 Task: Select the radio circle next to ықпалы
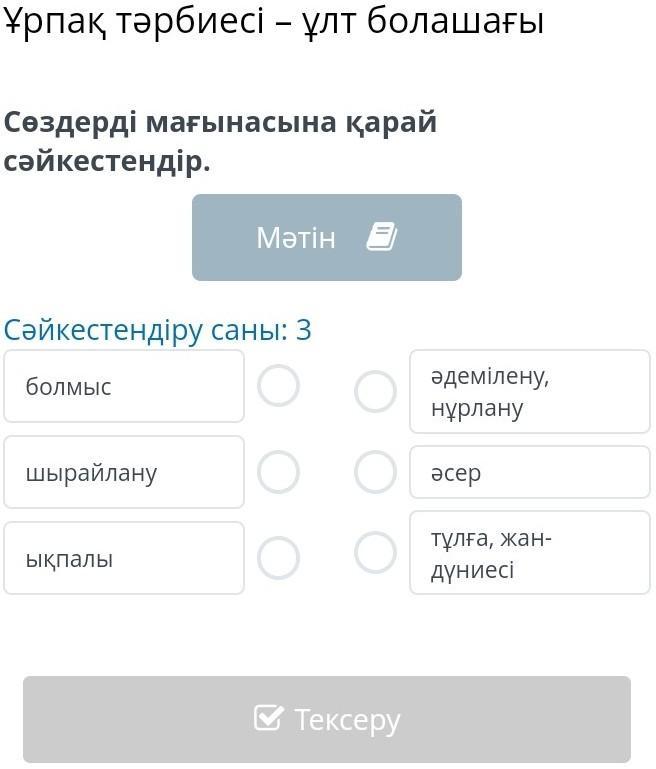278,558
